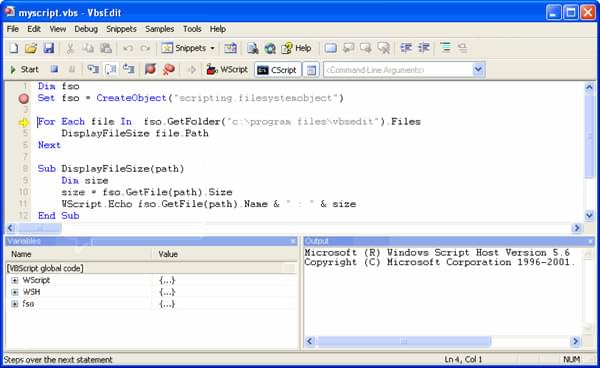Click the Stop debugging square icon
Viewport: 600px width, 368px height.
click(x=54, y=69)
